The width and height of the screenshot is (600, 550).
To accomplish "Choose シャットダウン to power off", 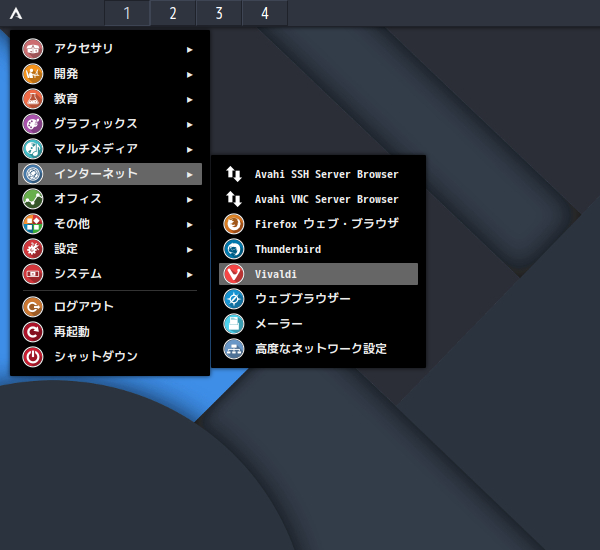I will tap(110, 357).
